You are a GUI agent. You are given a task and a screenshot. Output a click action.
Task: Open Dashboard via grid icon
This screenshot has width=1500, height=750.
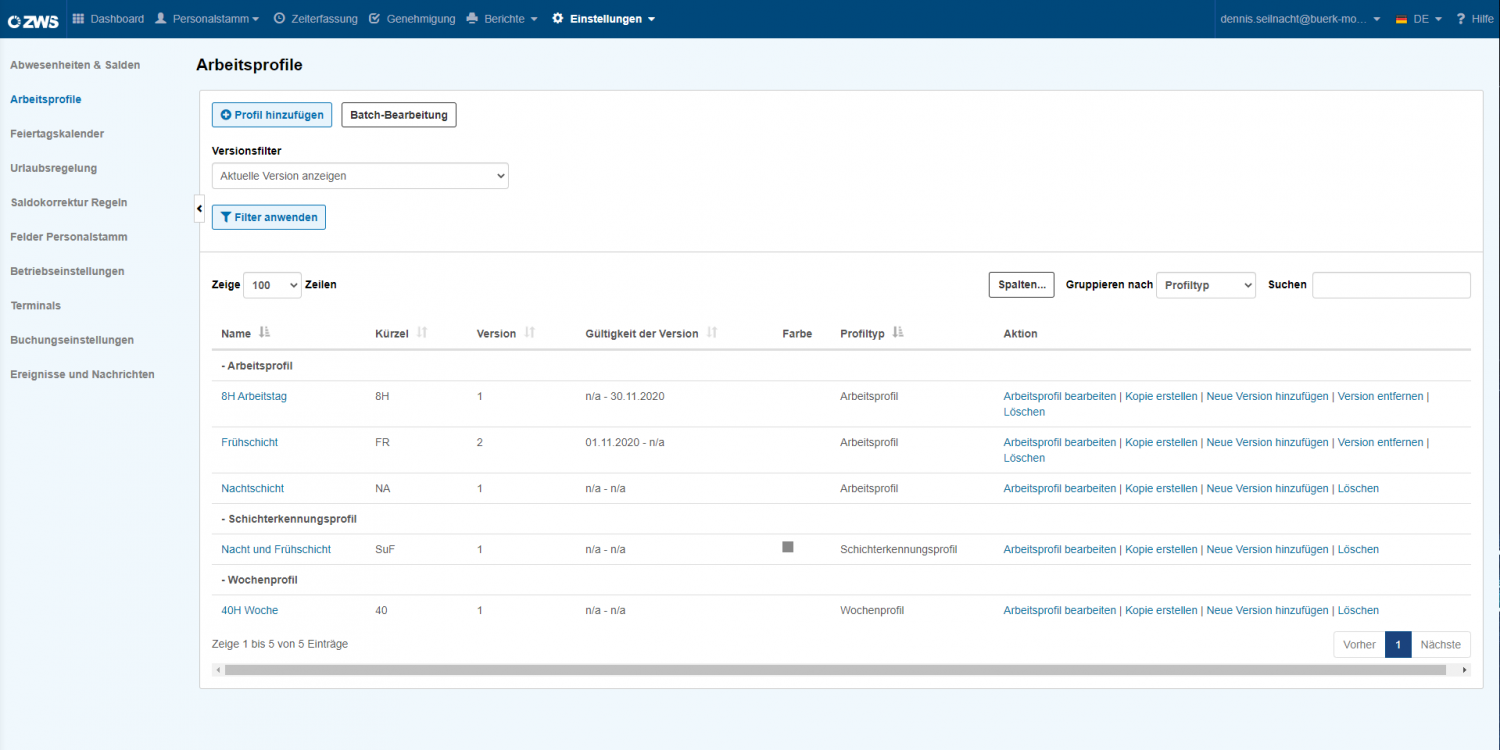point(78,19)
